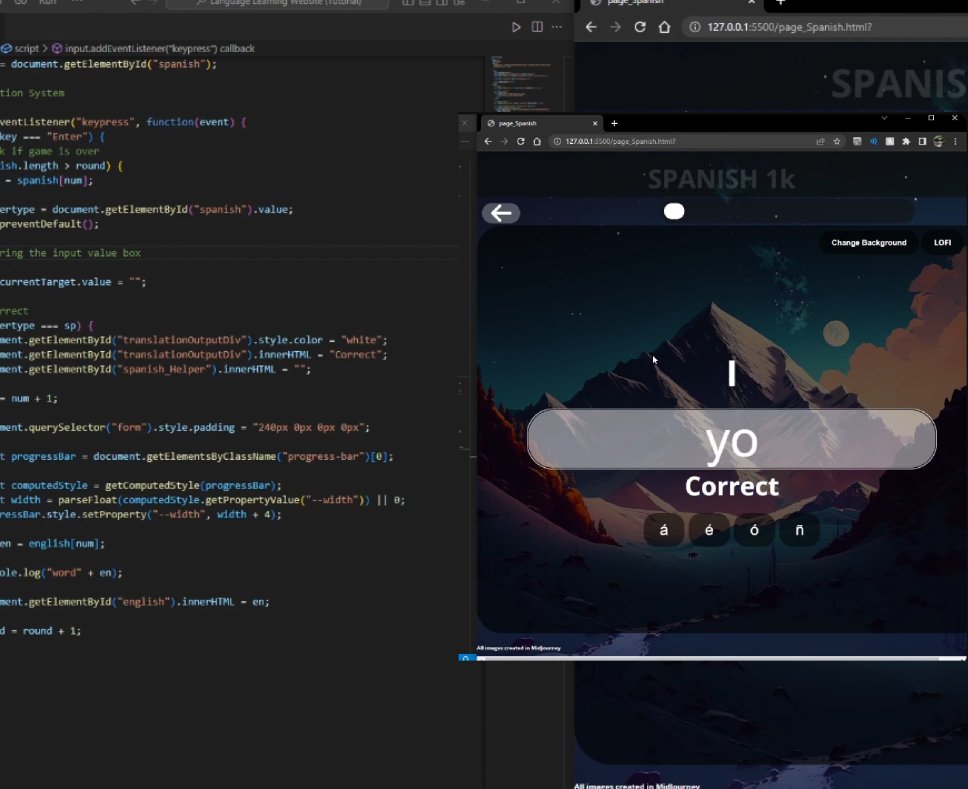Click the Run play icon in VS Code

(x=516, y=27)
